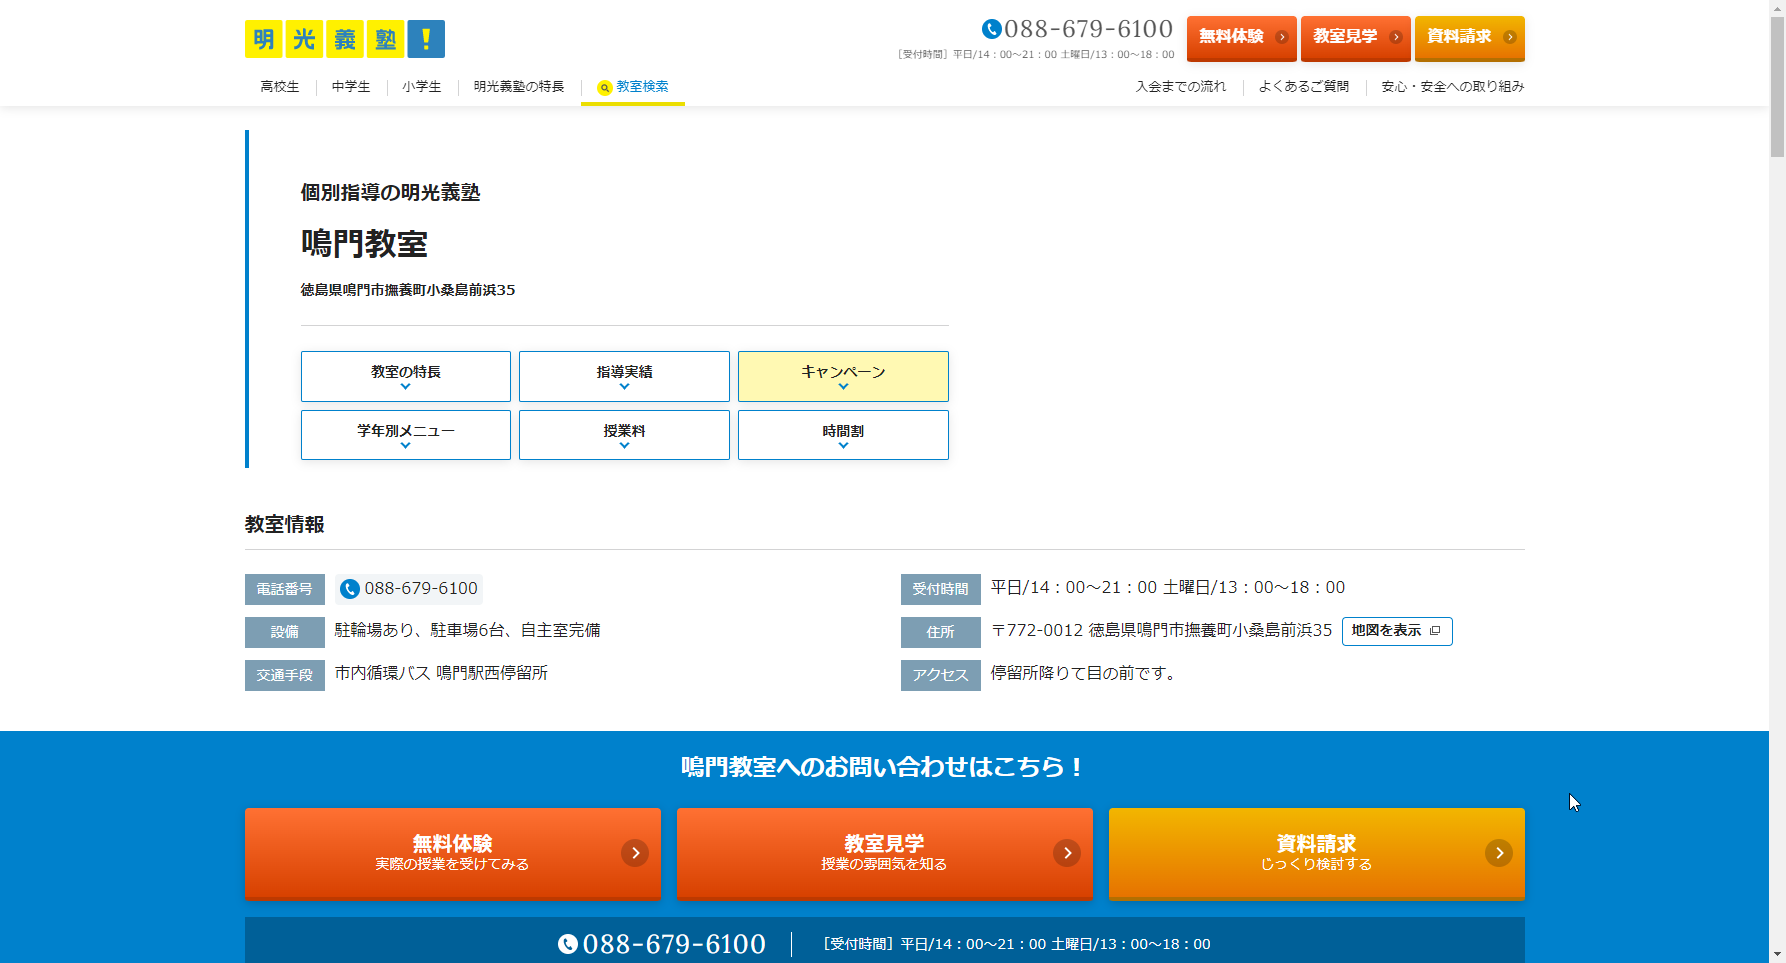Screen dimensions: 1786x963
Task: Expand 学年別メニュー section
Action: click(x=406, y=435)
